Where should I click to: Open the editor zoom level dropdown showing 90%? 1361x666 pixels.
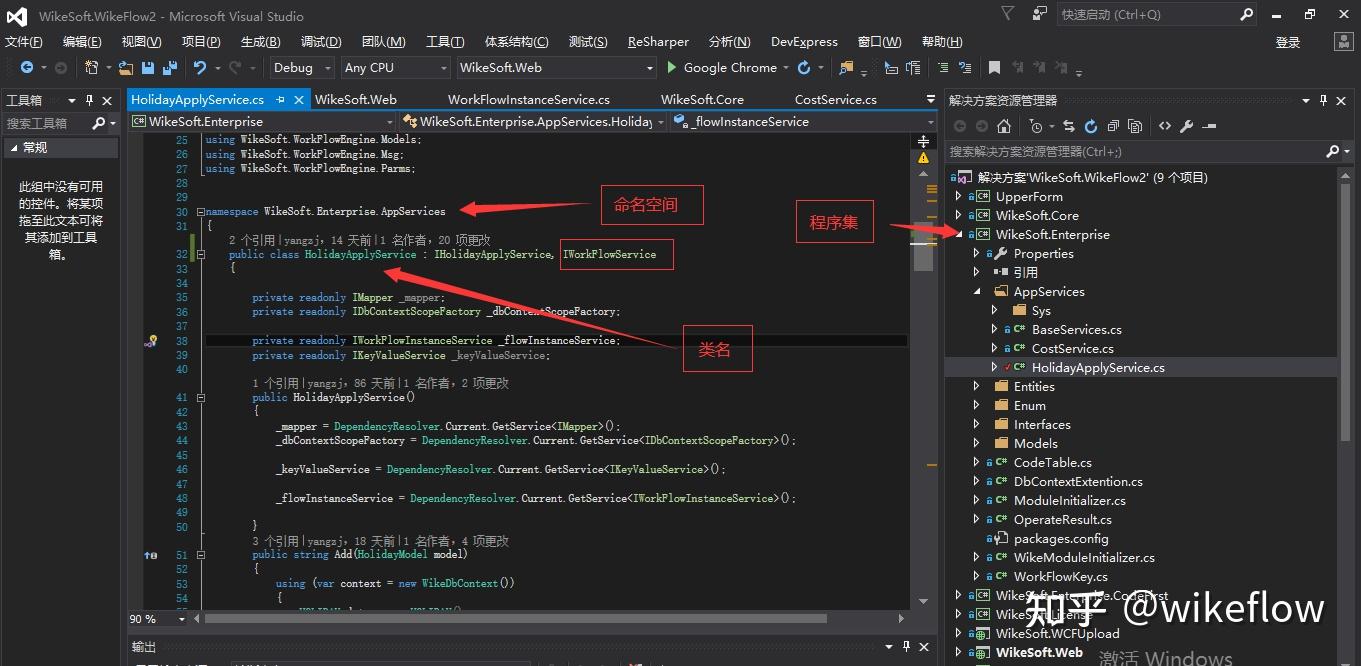point(156,619)
